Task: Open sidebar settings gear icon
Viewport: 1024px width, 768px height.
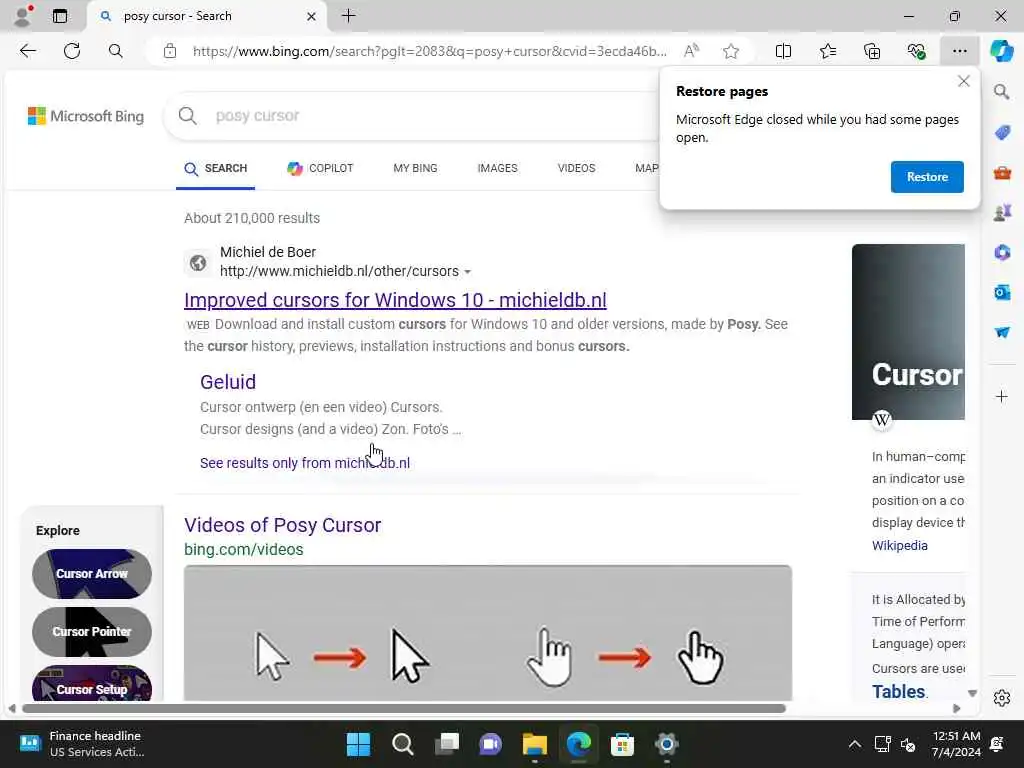Action: click(x=1002, y=698)
